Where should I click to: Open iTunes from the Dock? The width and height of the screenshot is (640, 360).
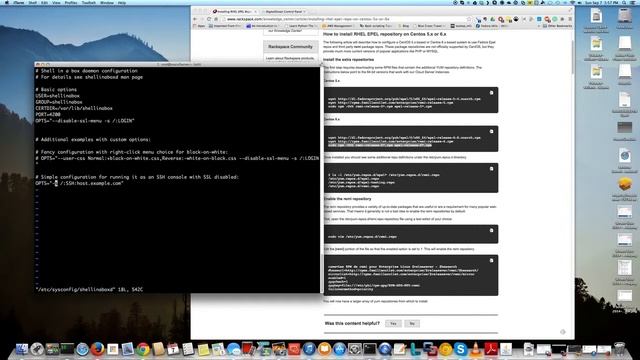coord(309,349)
